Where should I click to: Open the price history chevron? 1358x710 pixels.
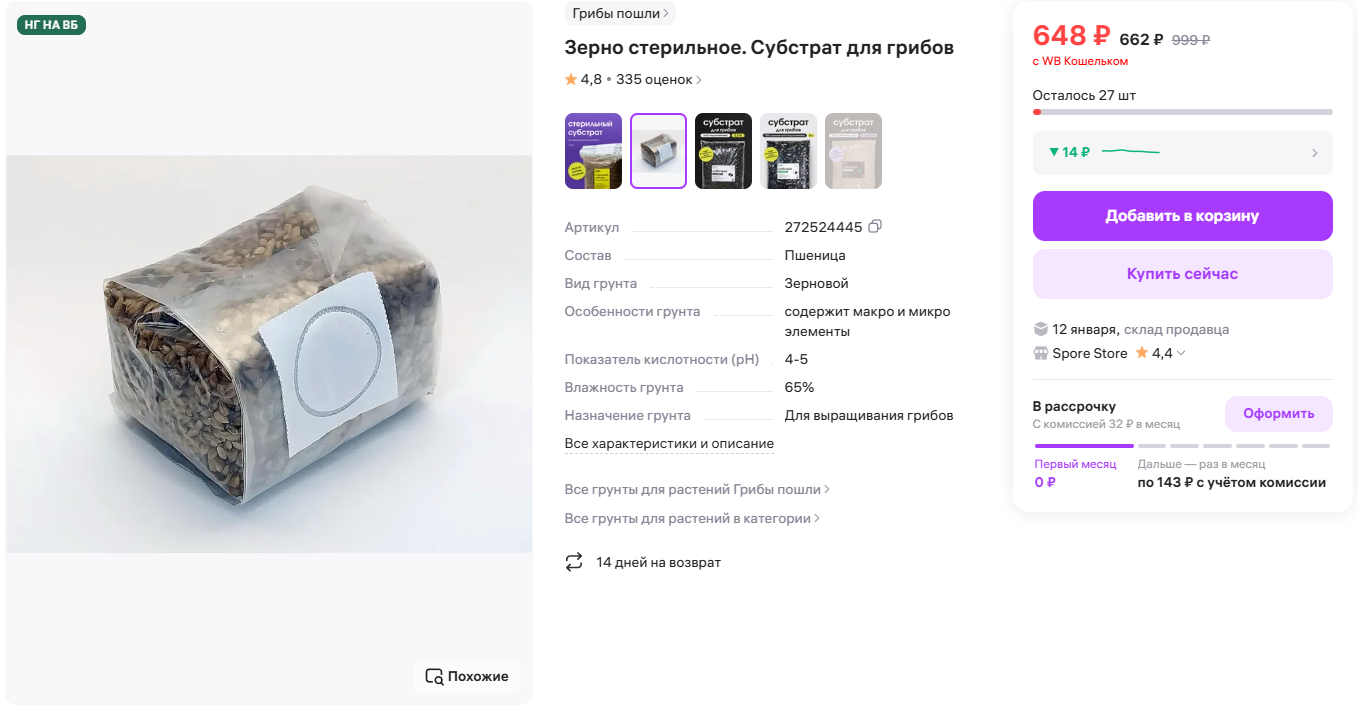(x=1314, y=153)
